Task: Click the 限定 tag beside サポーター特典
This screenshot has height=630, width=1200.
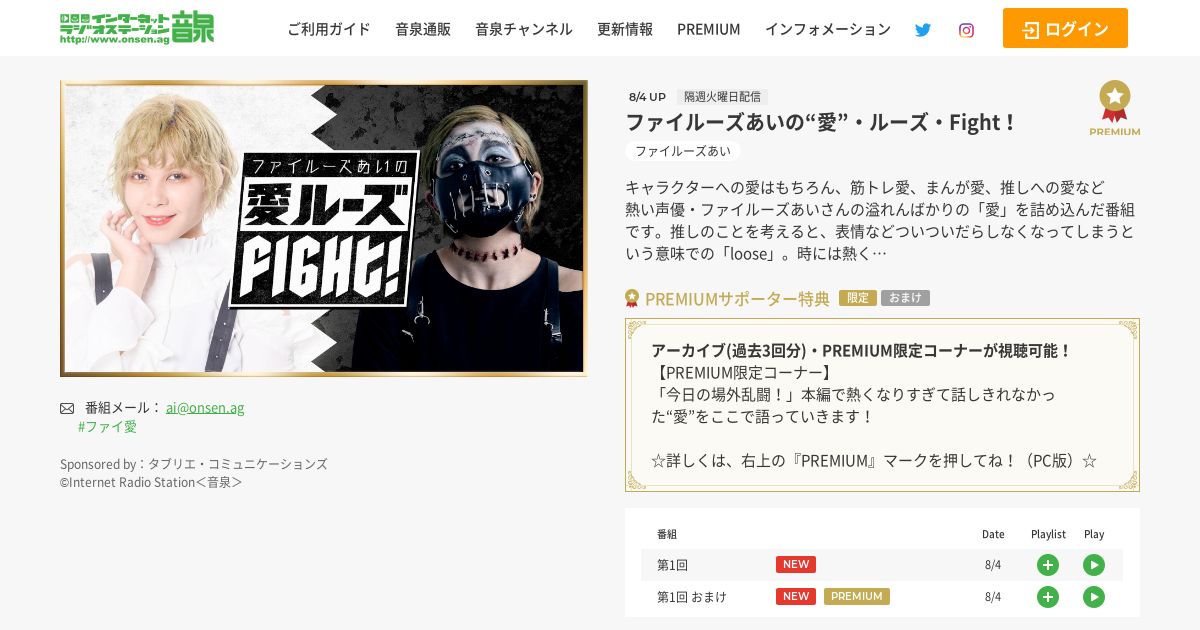Action: pos(858,298)
